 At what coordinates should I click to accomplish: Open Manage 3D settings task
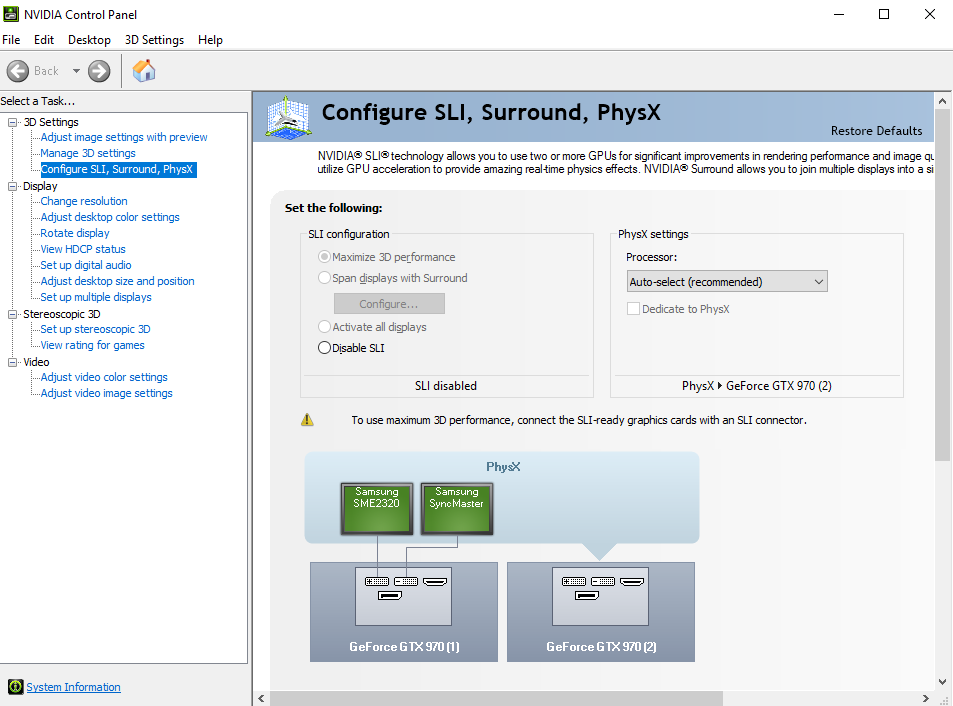point(88,153)
